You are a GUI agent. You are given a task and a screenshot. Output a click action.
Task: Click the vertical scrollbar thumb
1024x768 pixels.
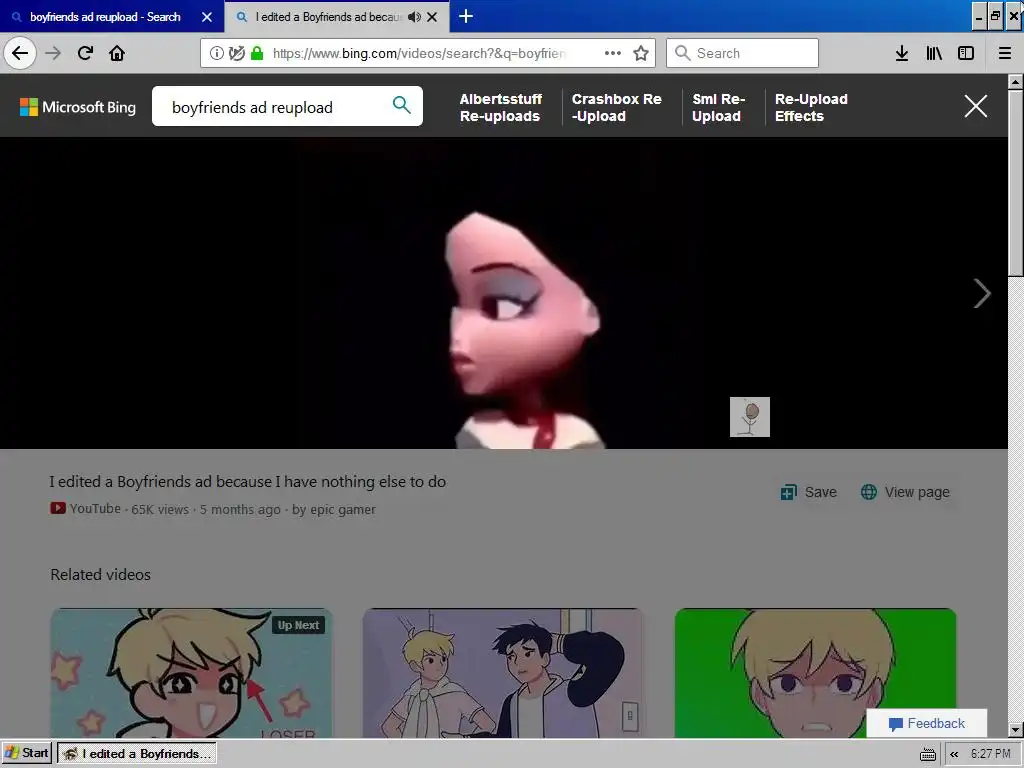click(1016, 183)
